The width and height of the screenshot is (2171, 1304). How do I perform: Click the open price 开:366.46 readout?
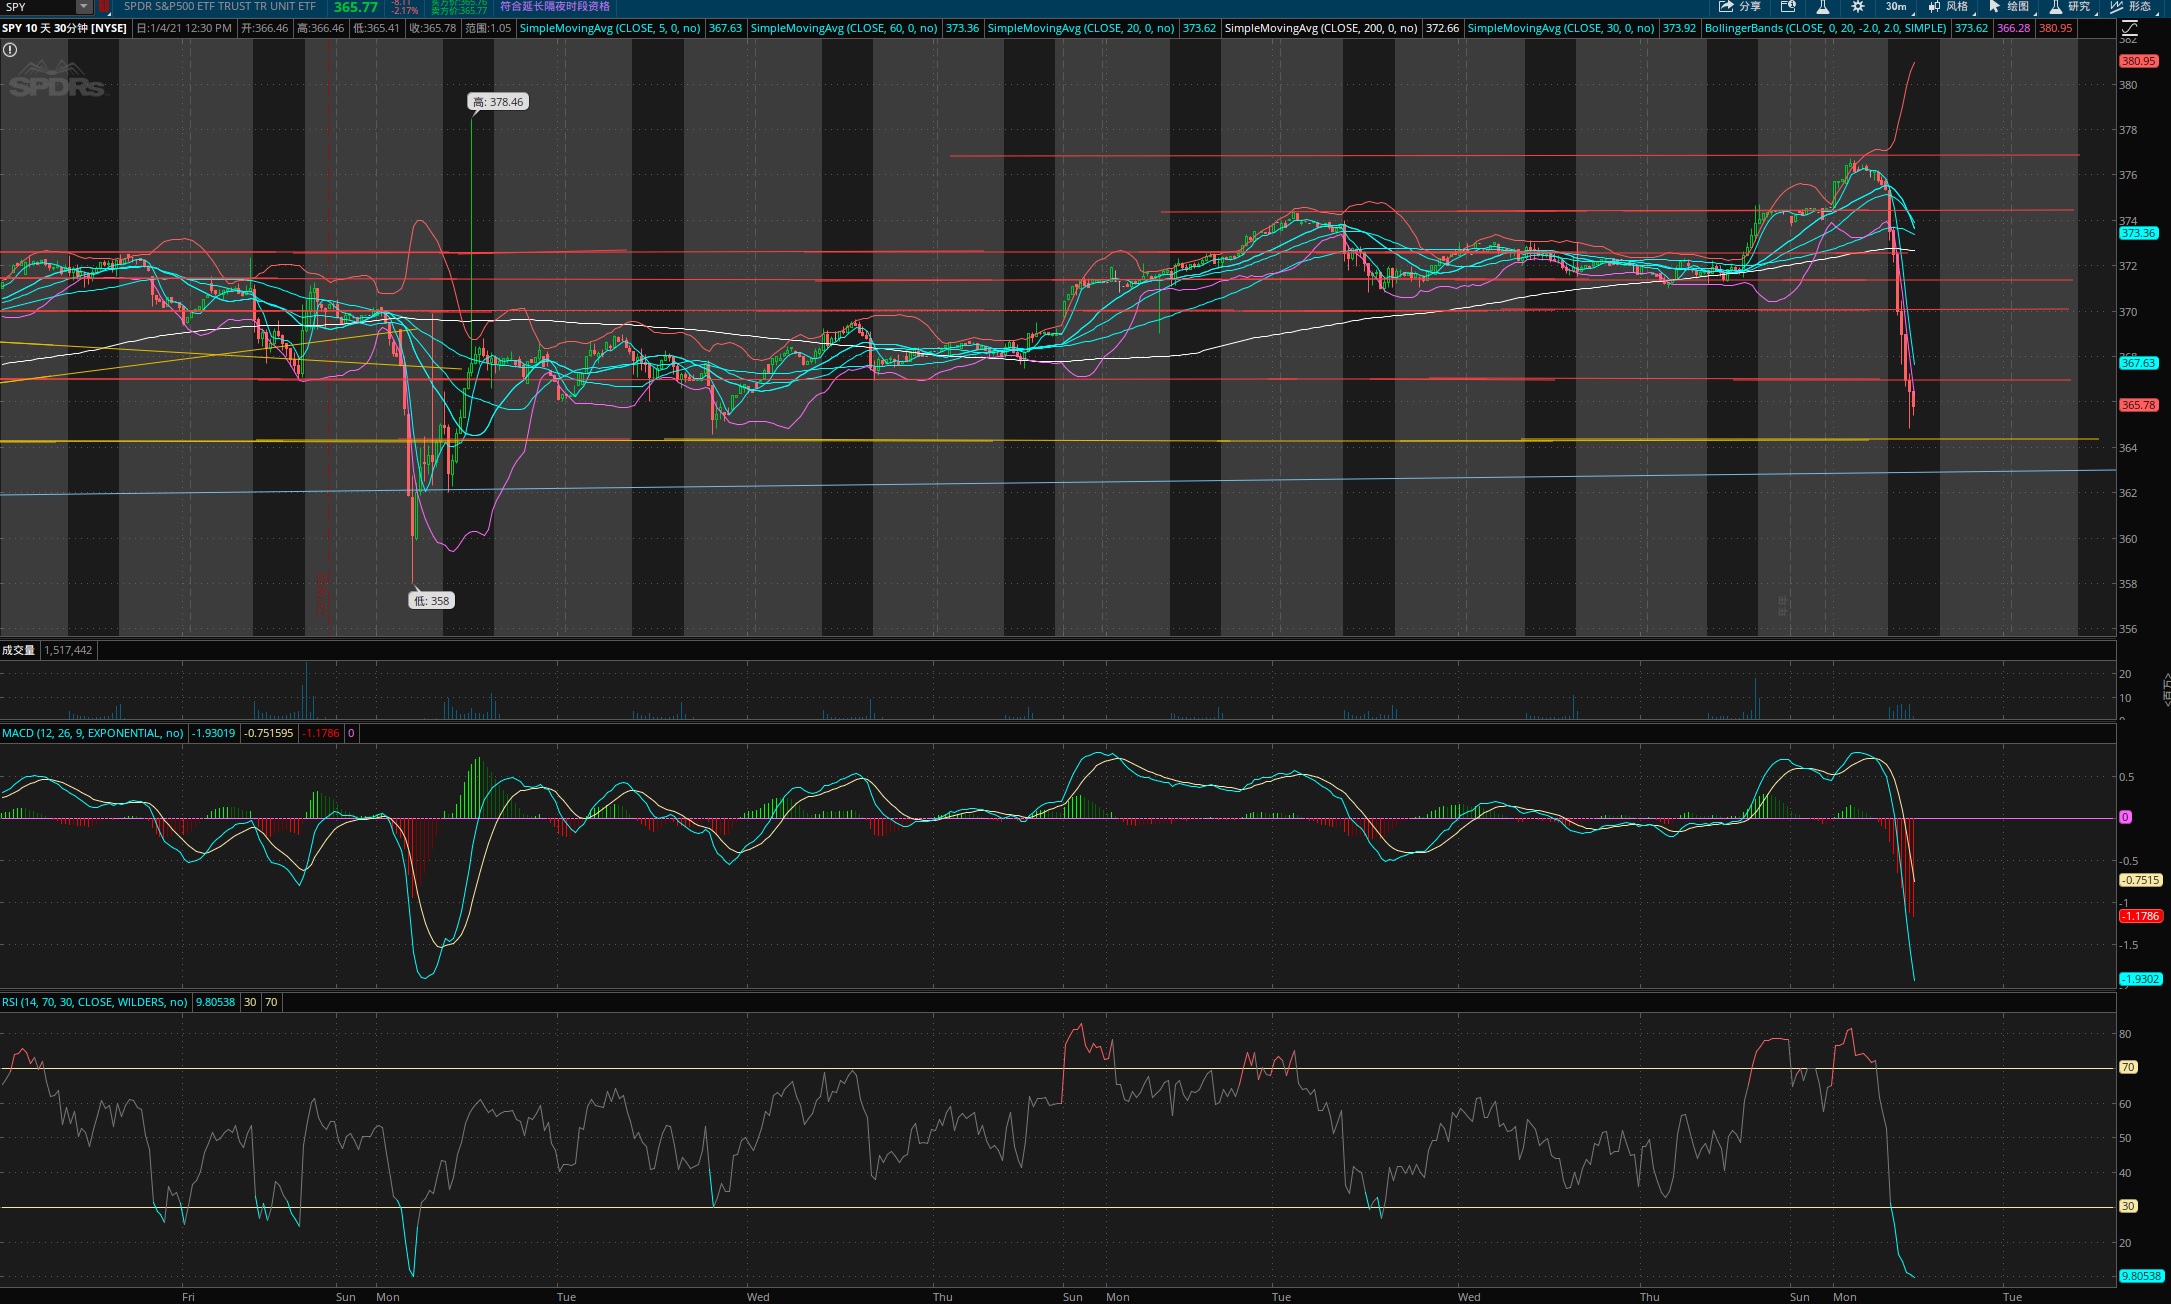pyautogui.click(x=265, y=28)
